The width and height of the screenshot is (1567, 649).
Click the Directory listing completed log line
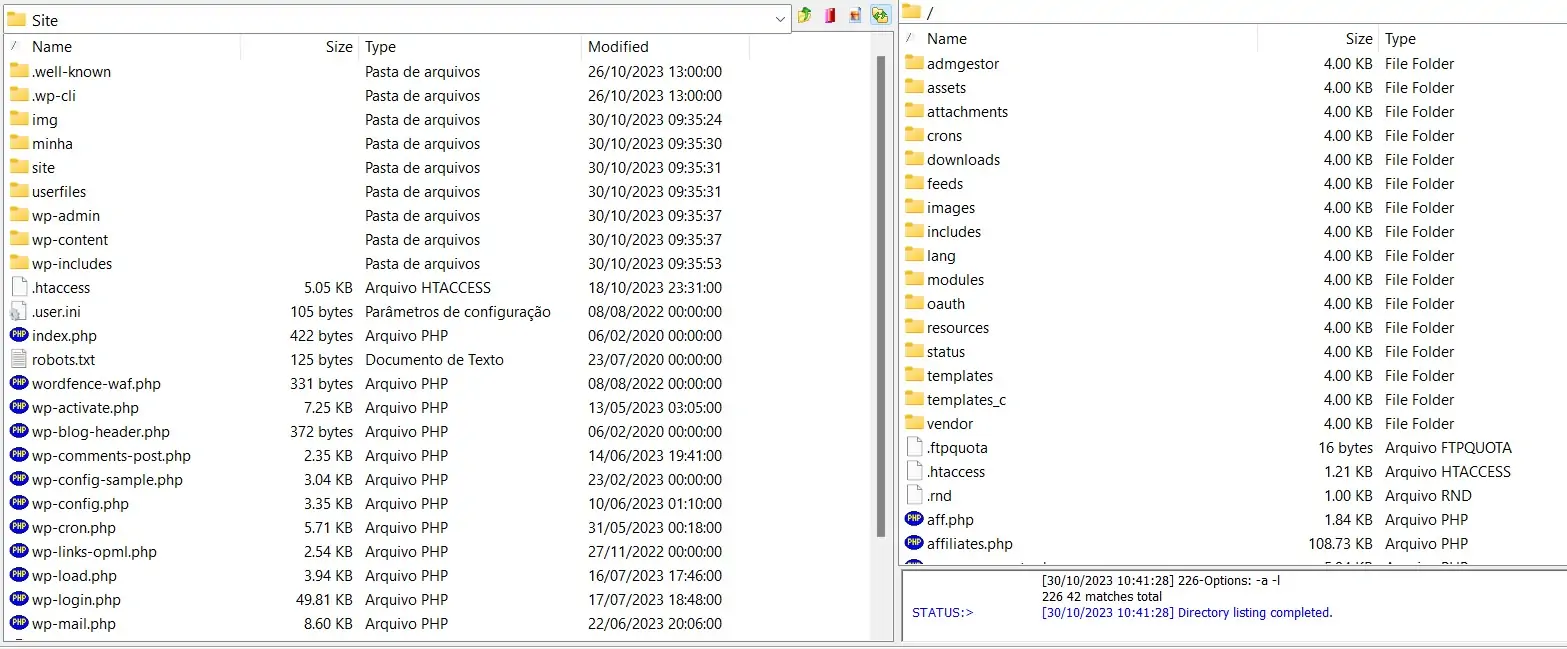tap(1186, 612)
